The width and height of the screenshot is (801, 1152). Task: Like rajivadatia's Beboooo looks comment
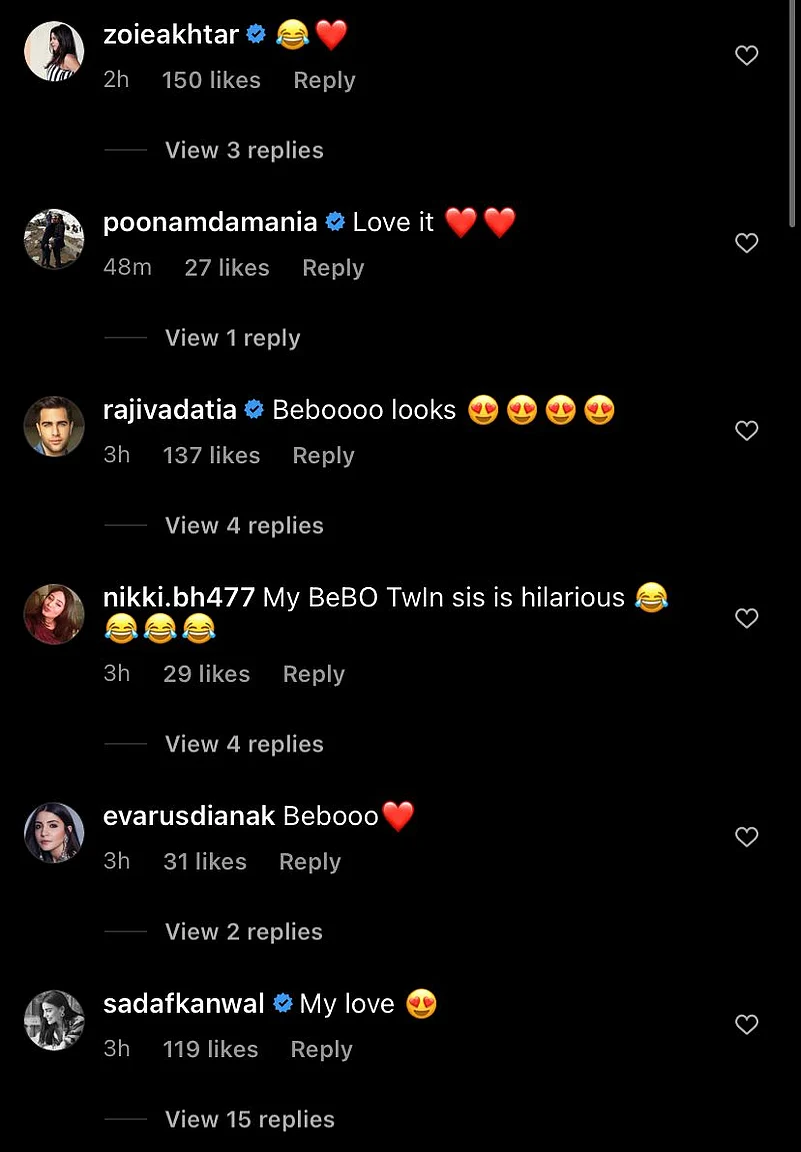click(747, 431)
